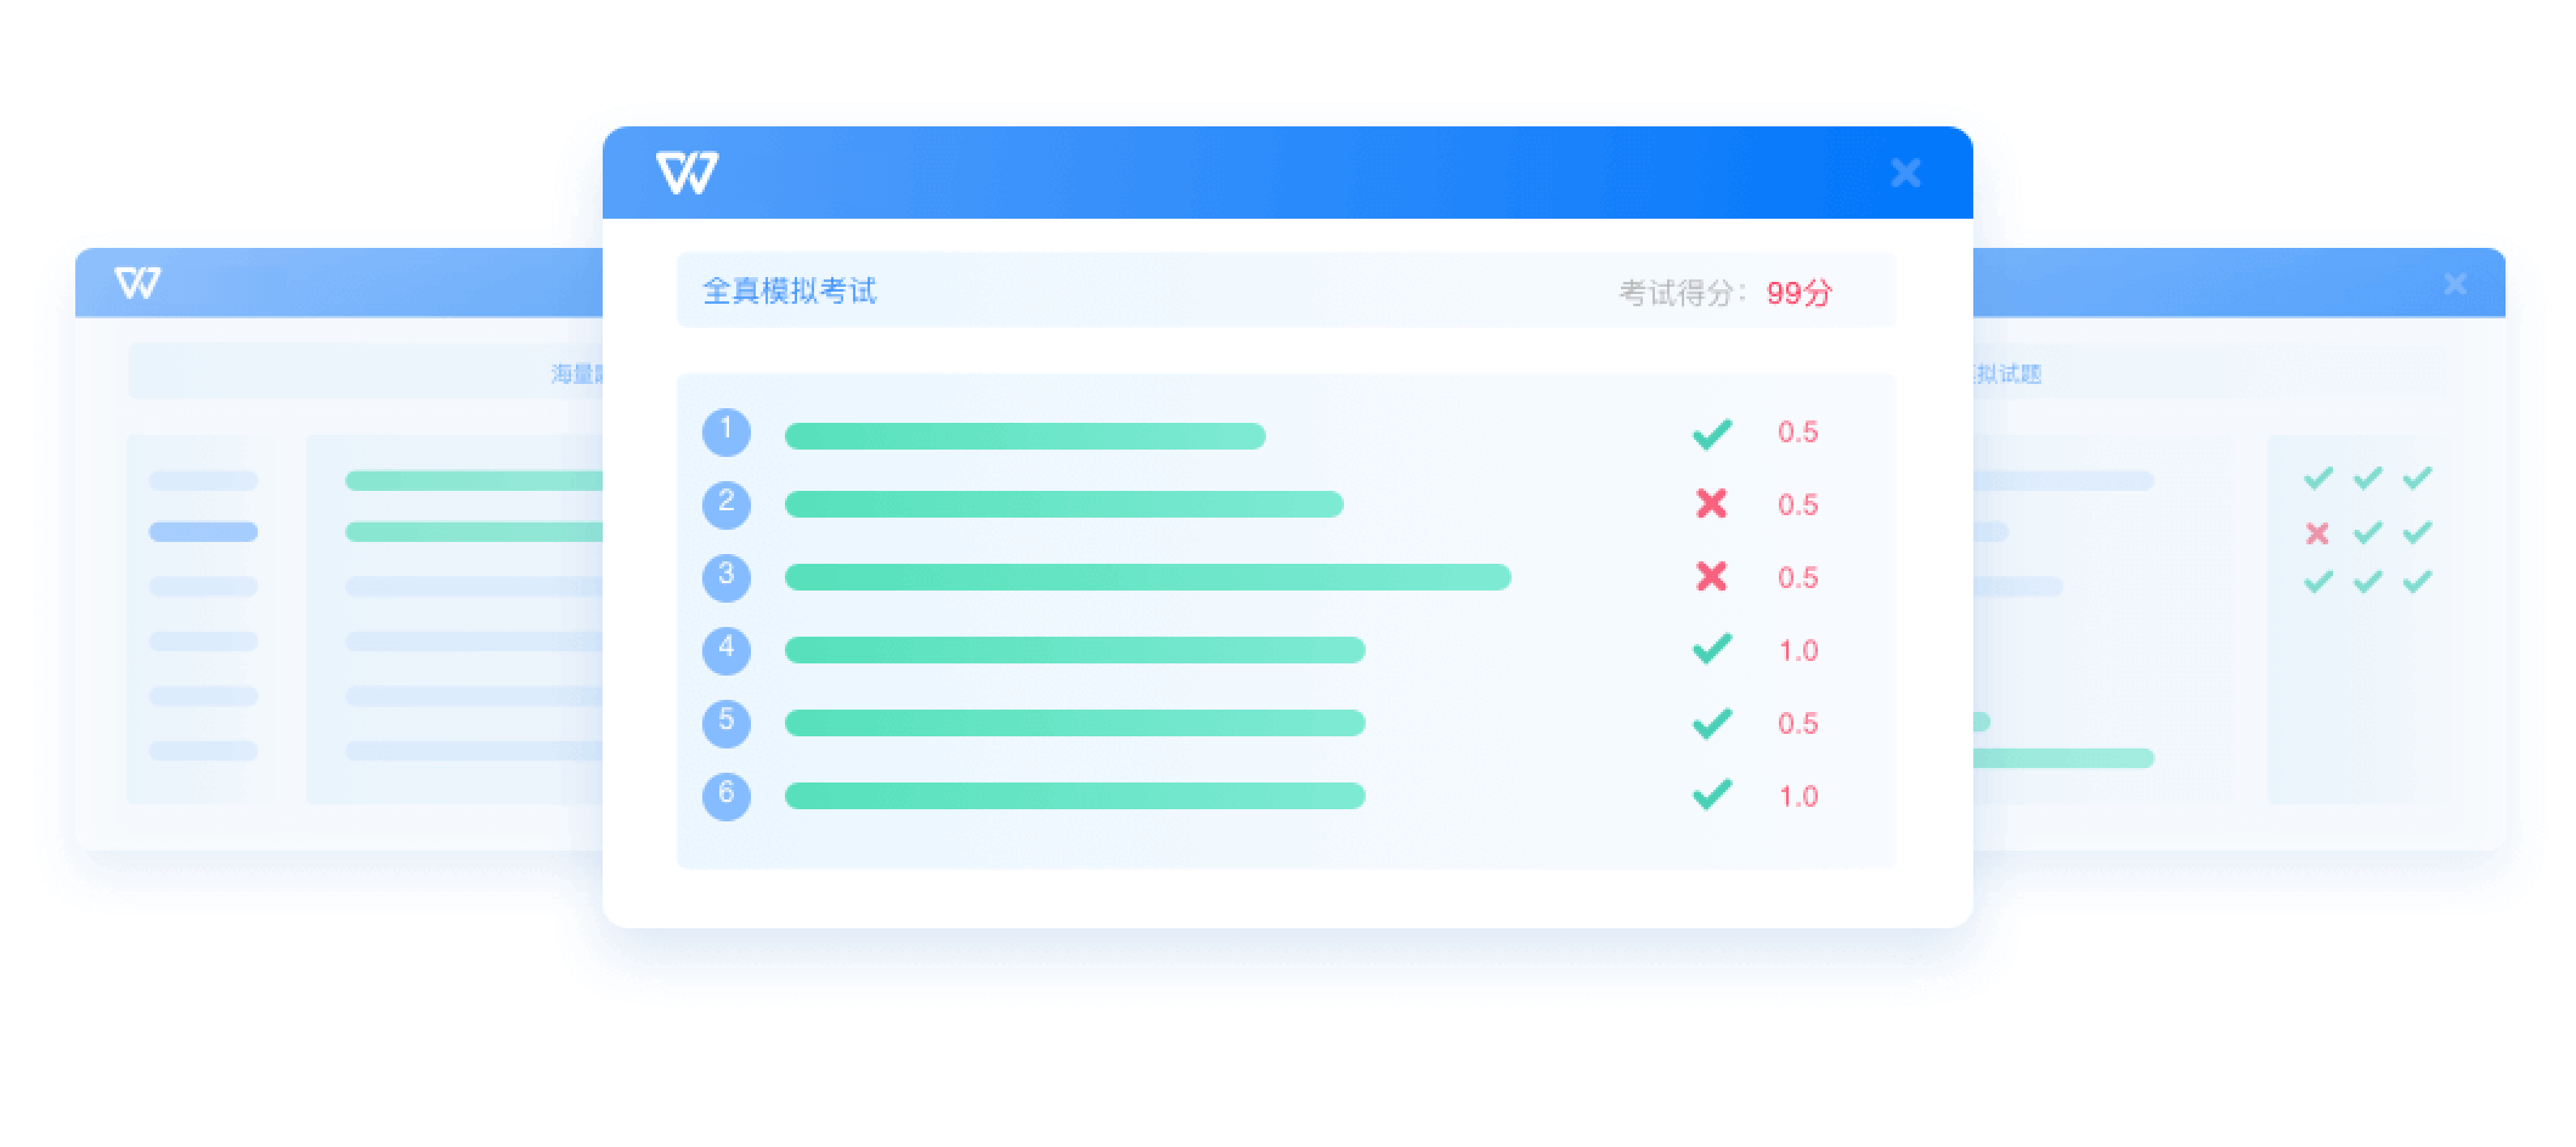Click the number 3 question badge

[x=726, y=577]
